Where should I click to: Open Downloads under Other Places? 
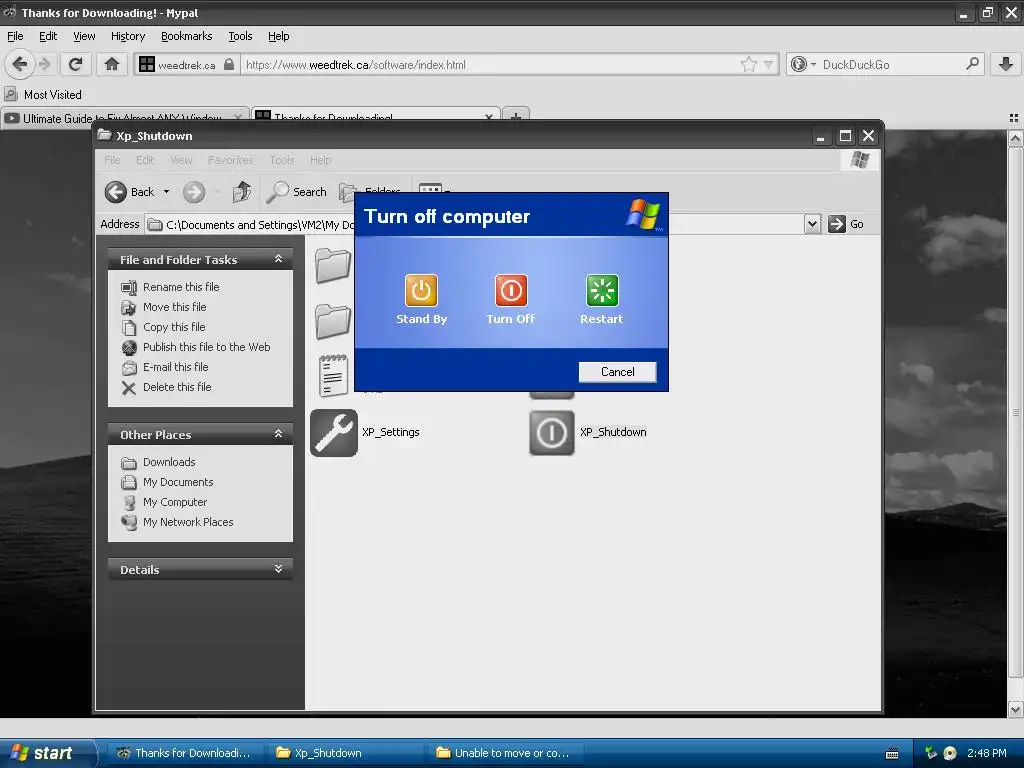coord(169,462)
